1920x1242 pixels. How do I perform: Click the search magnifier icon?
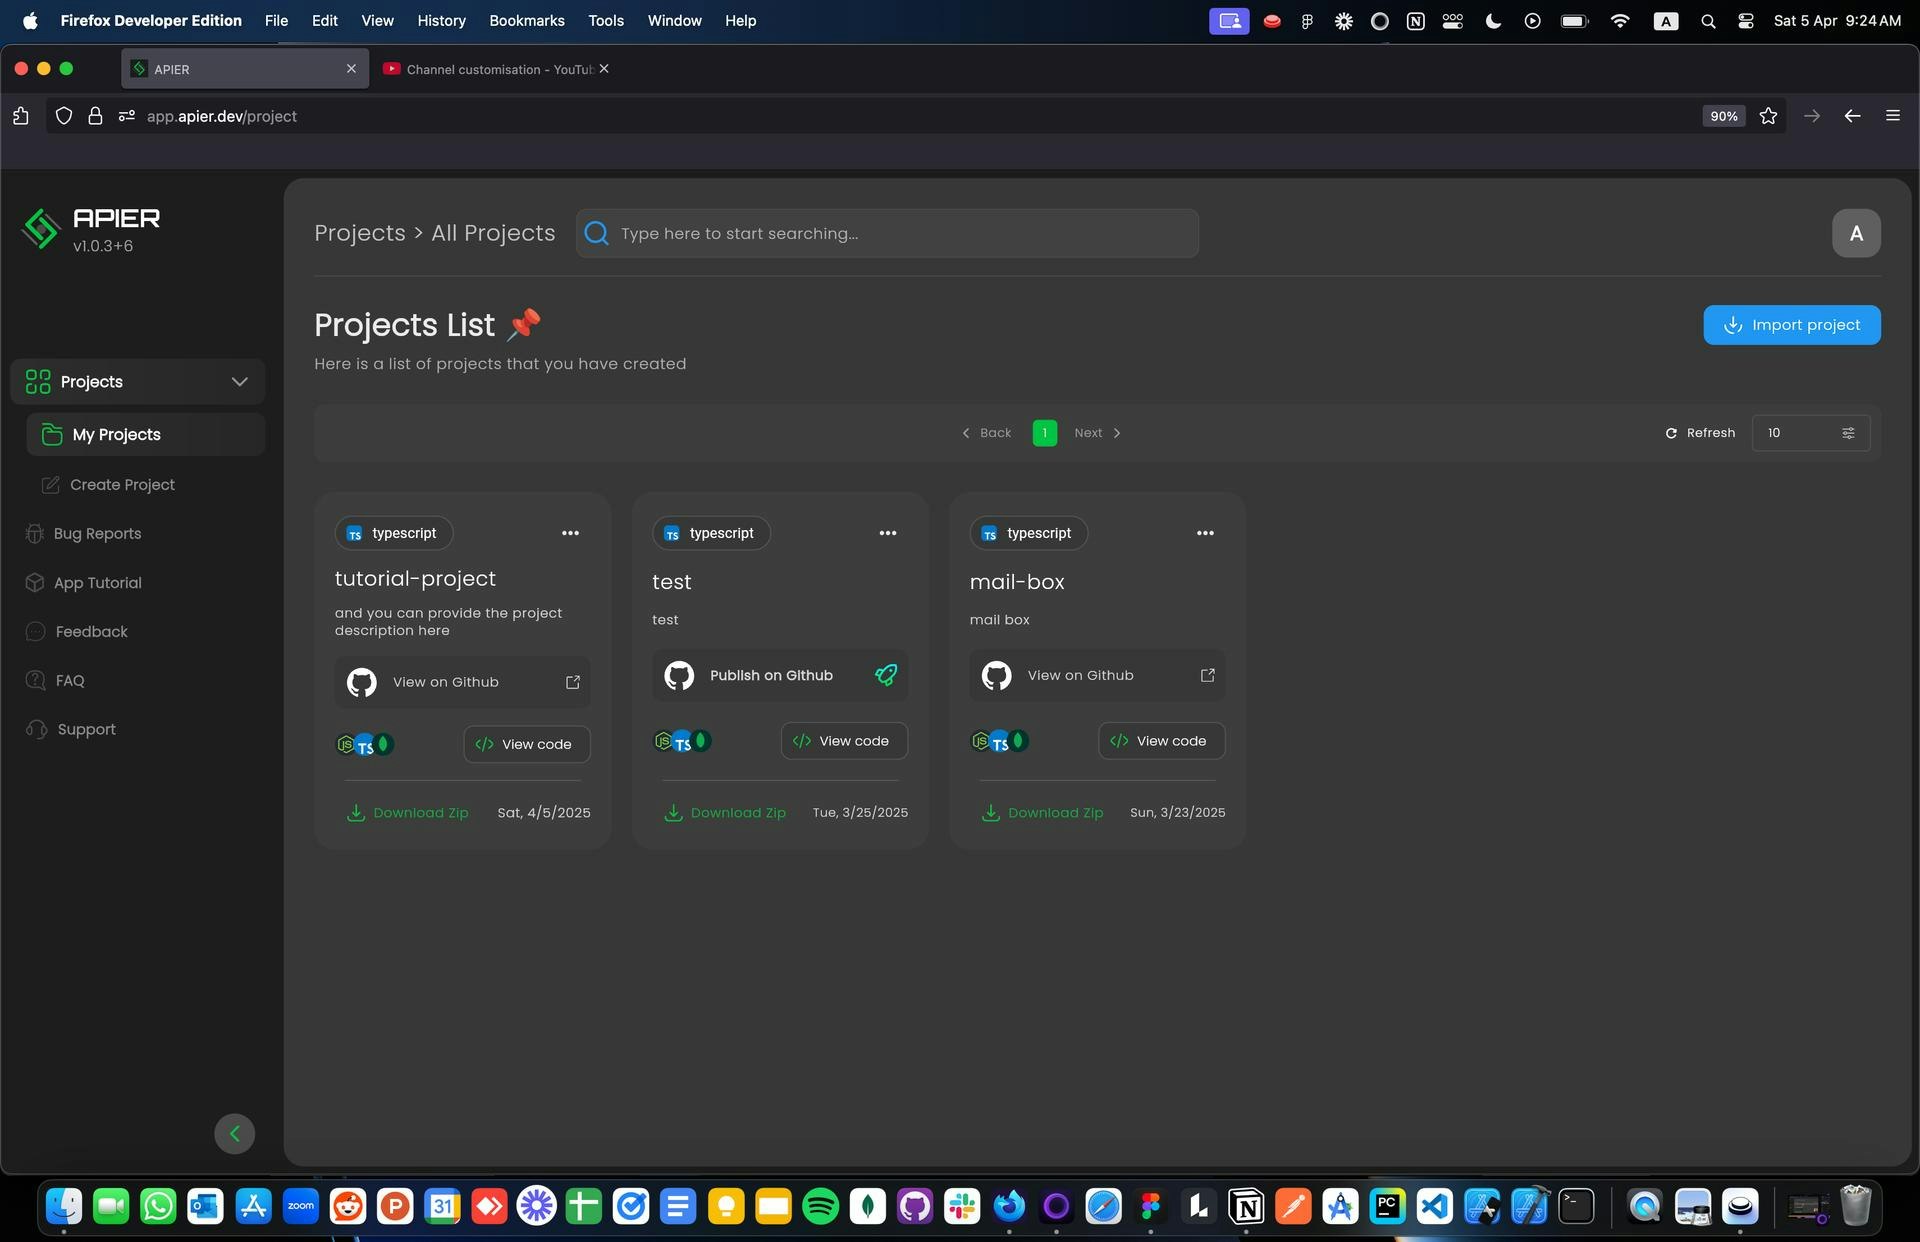(x=597, y=233)
